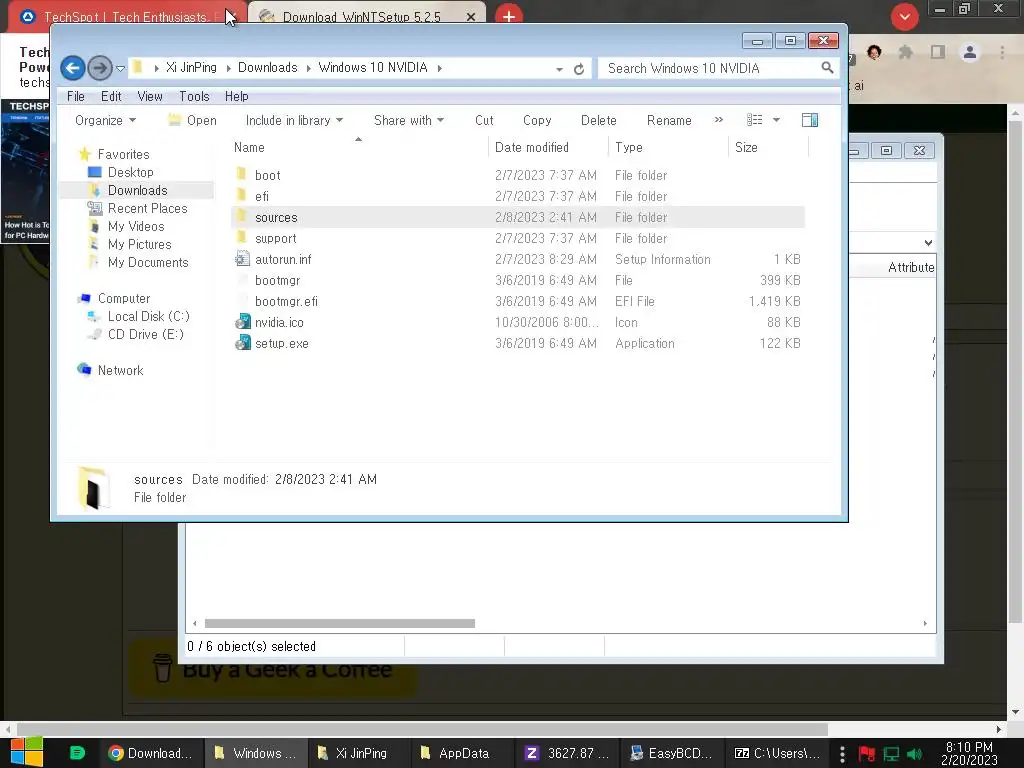Screen dimensions: 1024x768
Task: Select the autorun.inf file icon
Action: coord(242,259)
